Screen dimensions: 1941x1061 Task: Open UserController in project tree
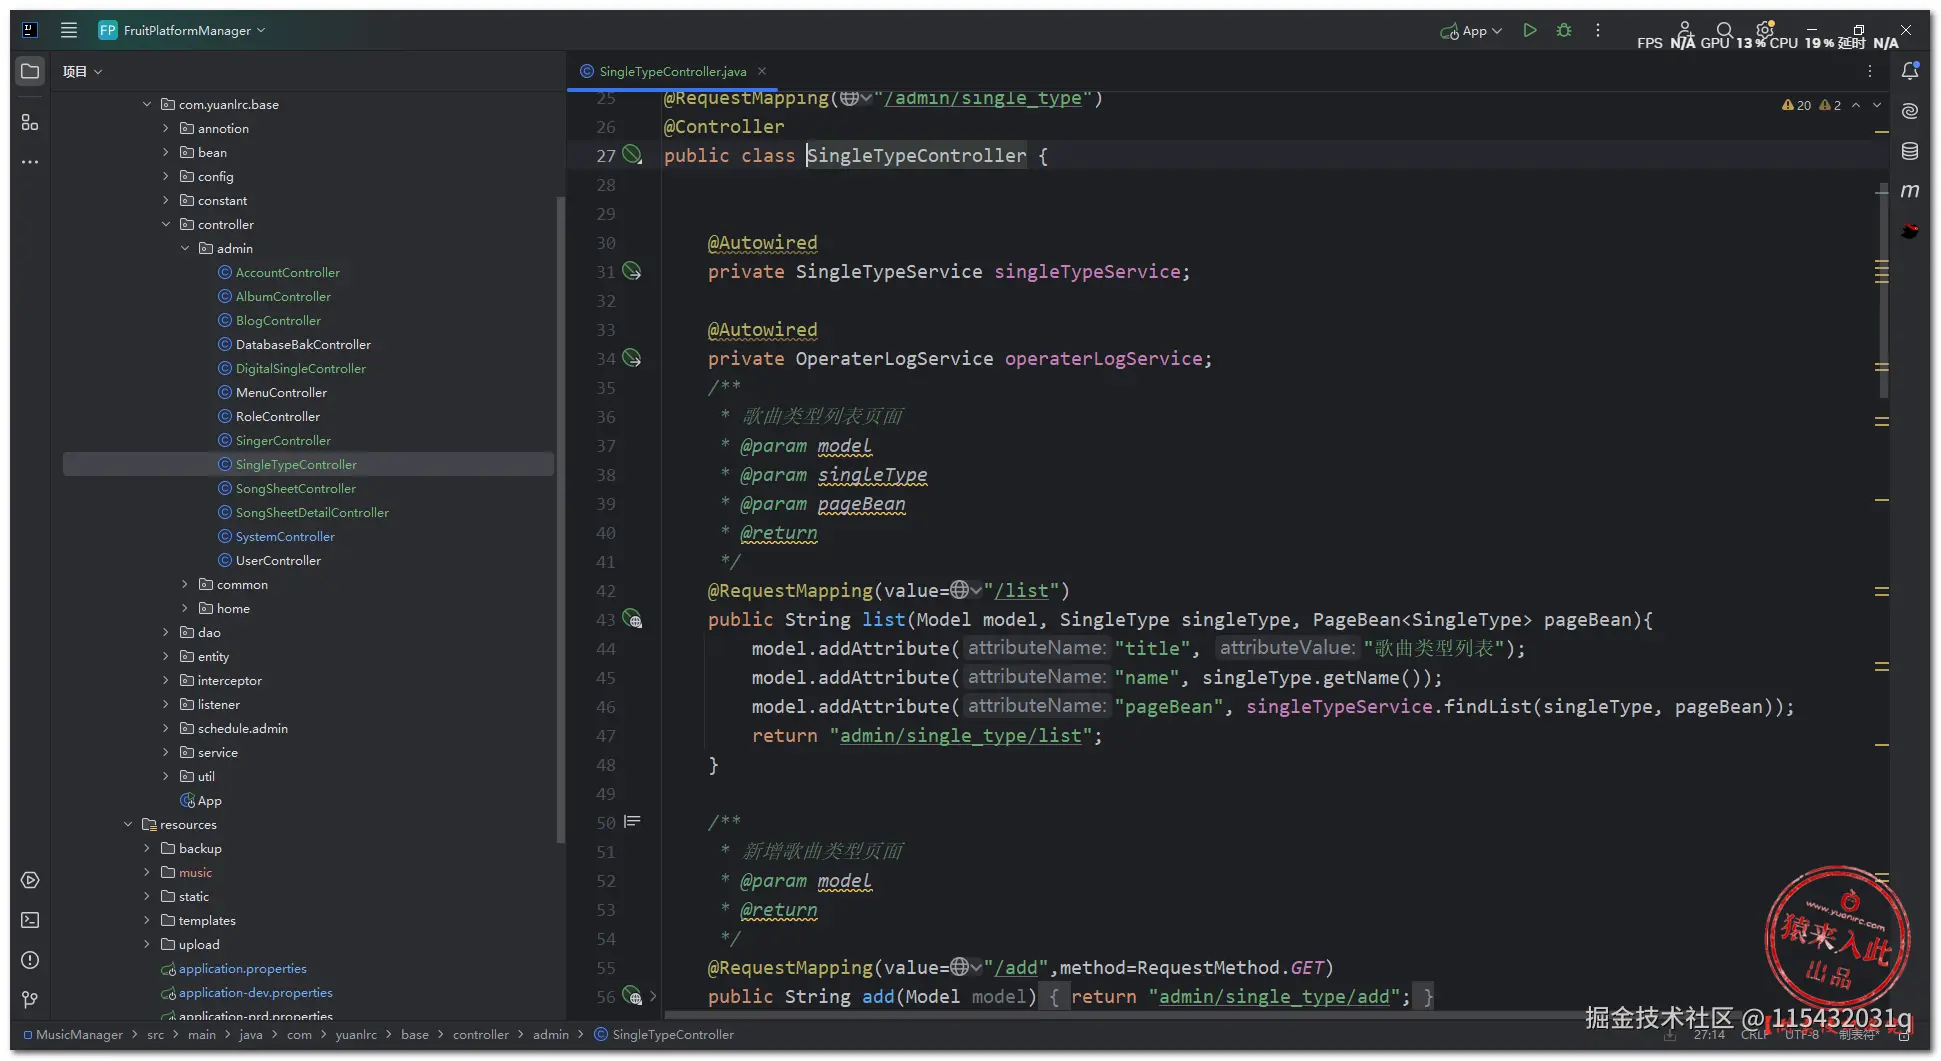278,561
